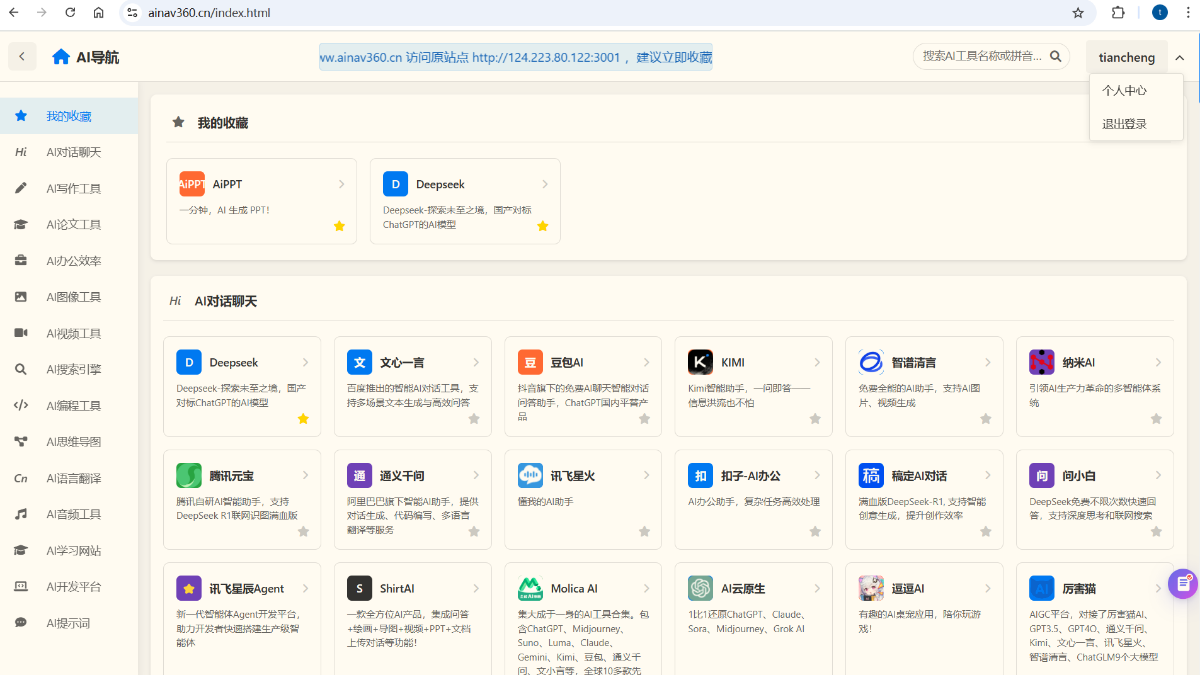Unfavorite AiPPT using its yellow star
Viewport: 1200px width, 675px height.
coord(339,226)
